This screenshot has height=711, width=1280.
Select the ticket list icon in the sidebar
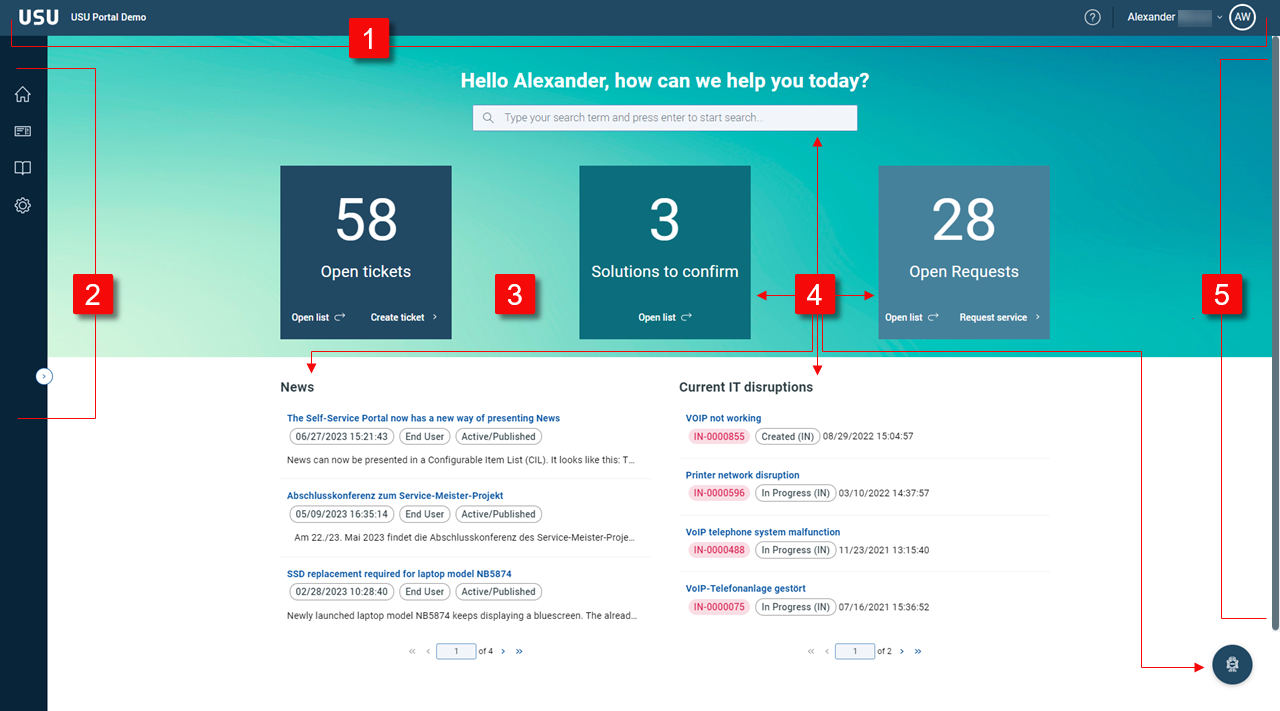(22, 131)
